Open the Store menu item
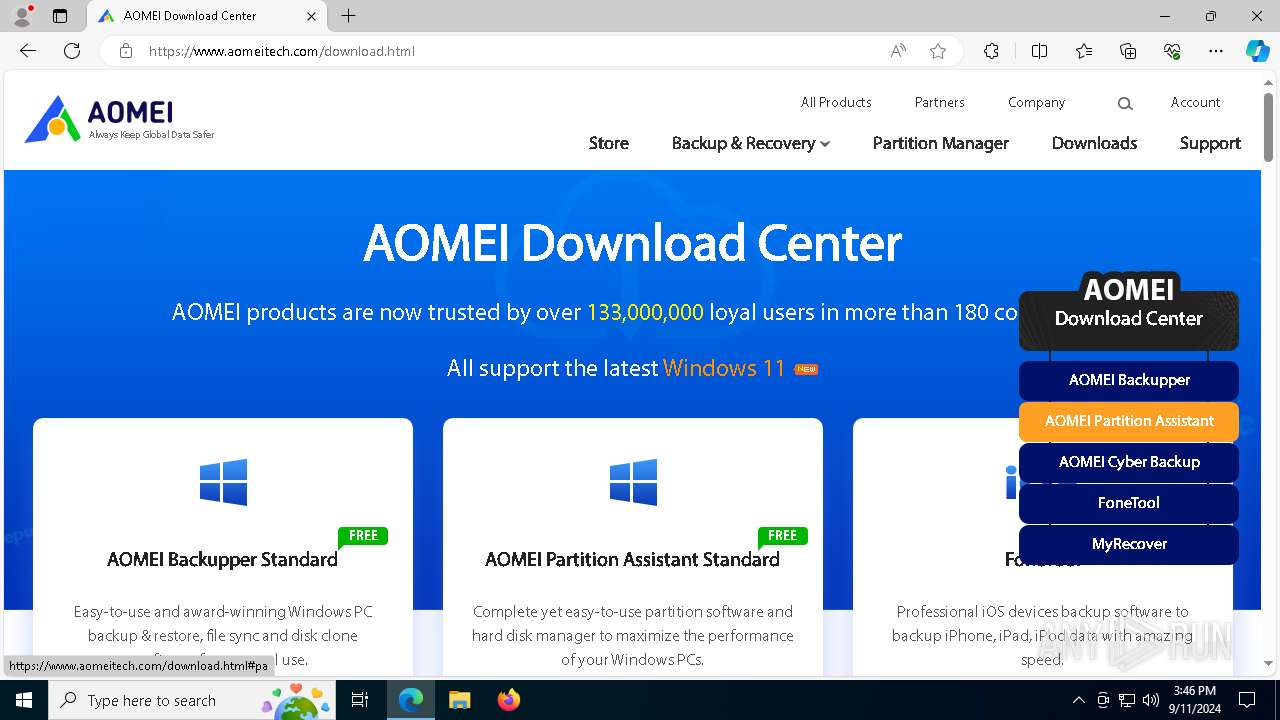Screen dimensions: 1280x720 point(609,143)
